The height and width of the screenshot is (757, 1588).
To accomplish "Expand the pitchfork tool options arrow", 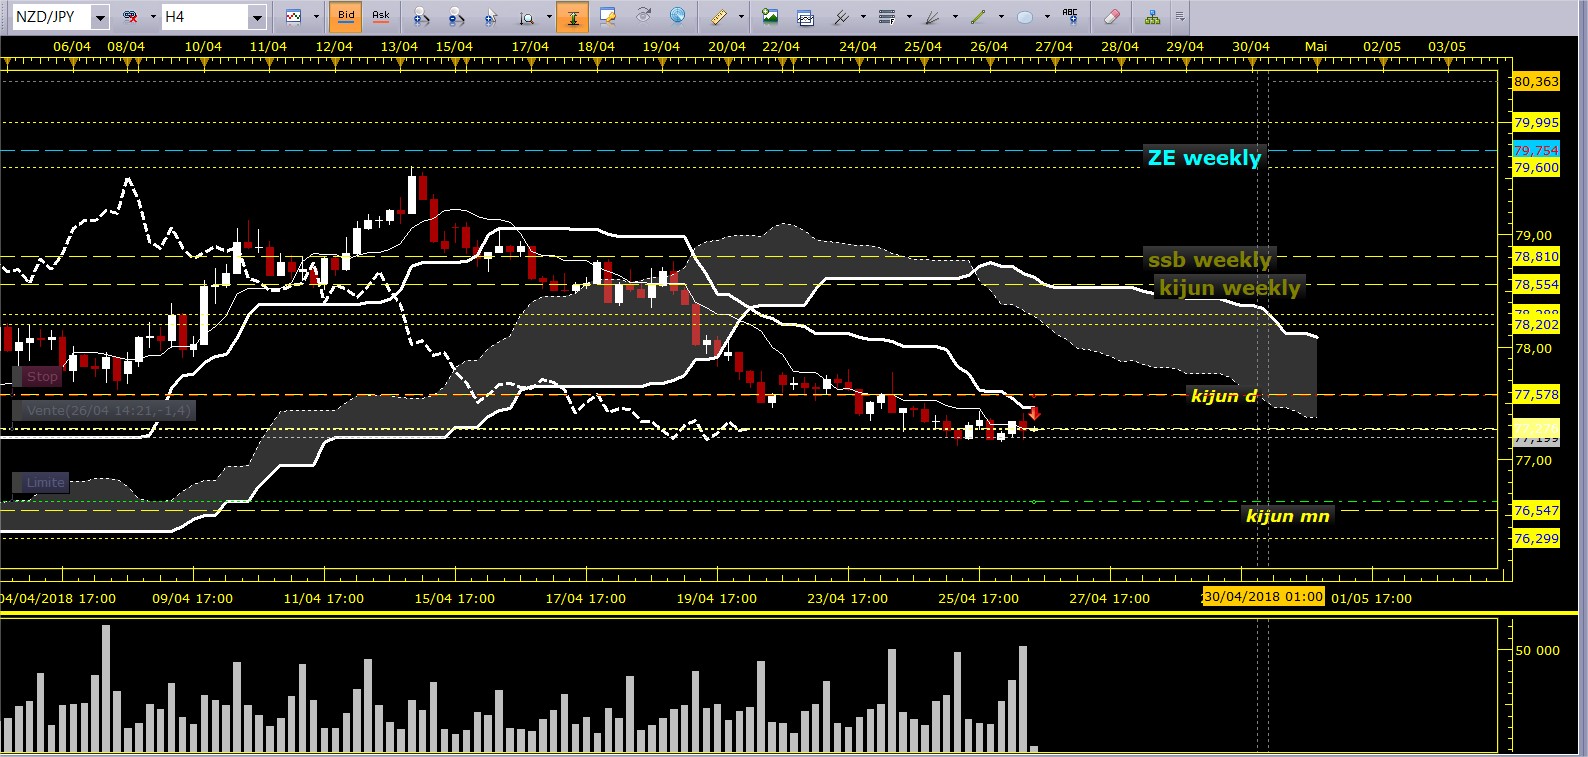I will [x=863, y=17].
